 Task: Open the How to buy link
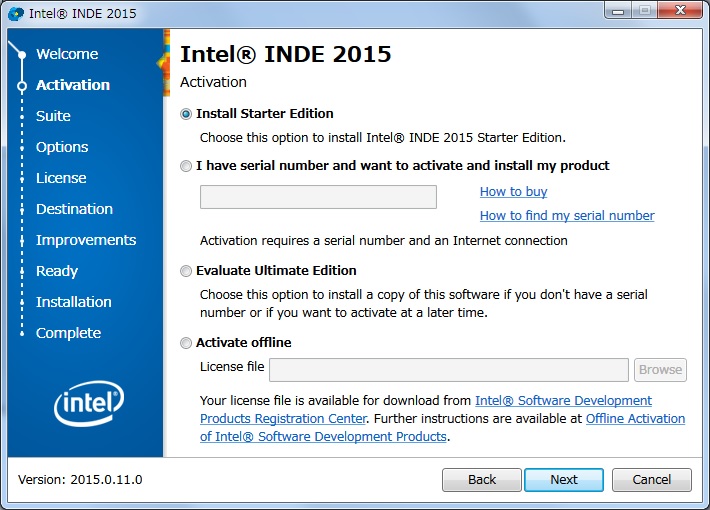513,192
